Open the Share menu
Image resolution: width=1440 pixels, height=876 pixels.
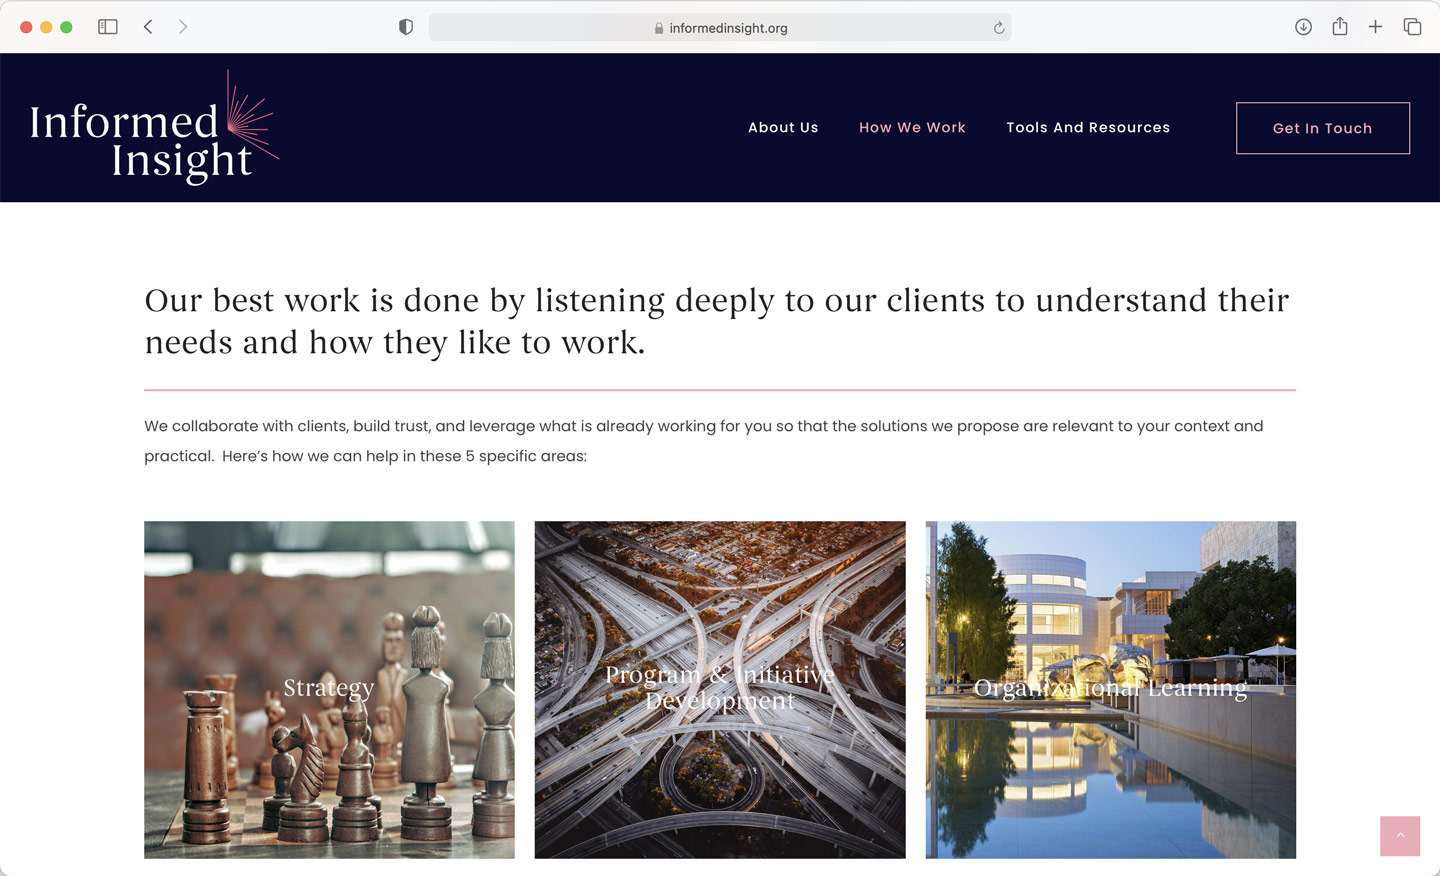(x=1340, y=27)
